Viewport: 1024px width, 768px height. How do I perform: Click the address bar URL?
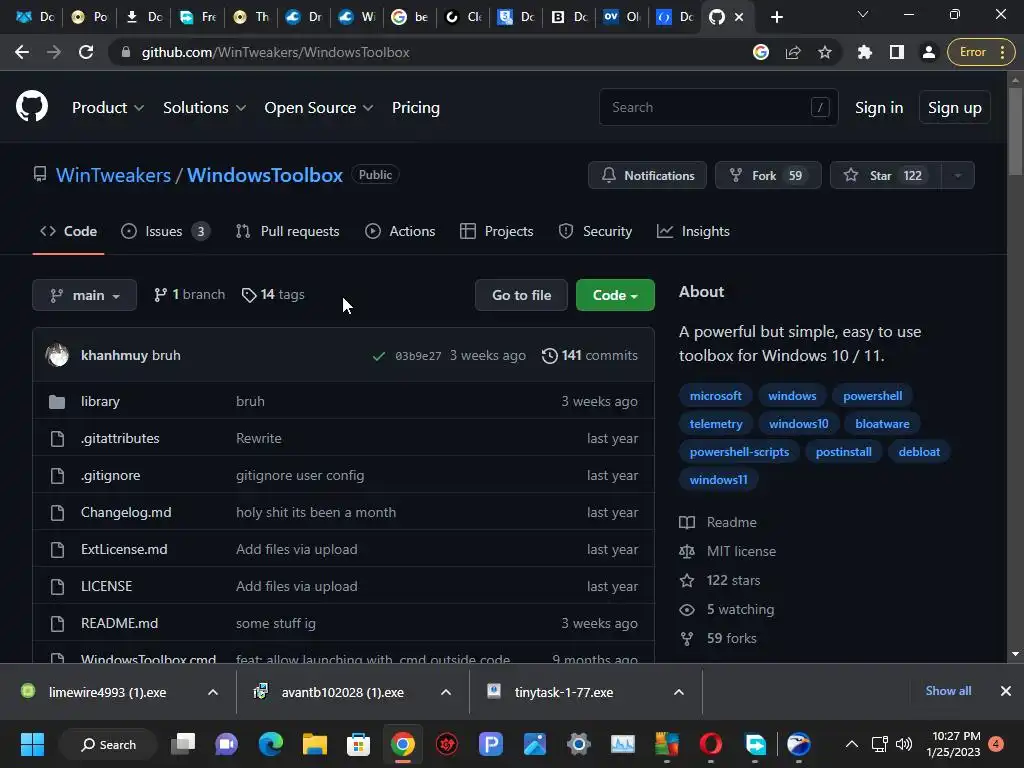point(275,52)
